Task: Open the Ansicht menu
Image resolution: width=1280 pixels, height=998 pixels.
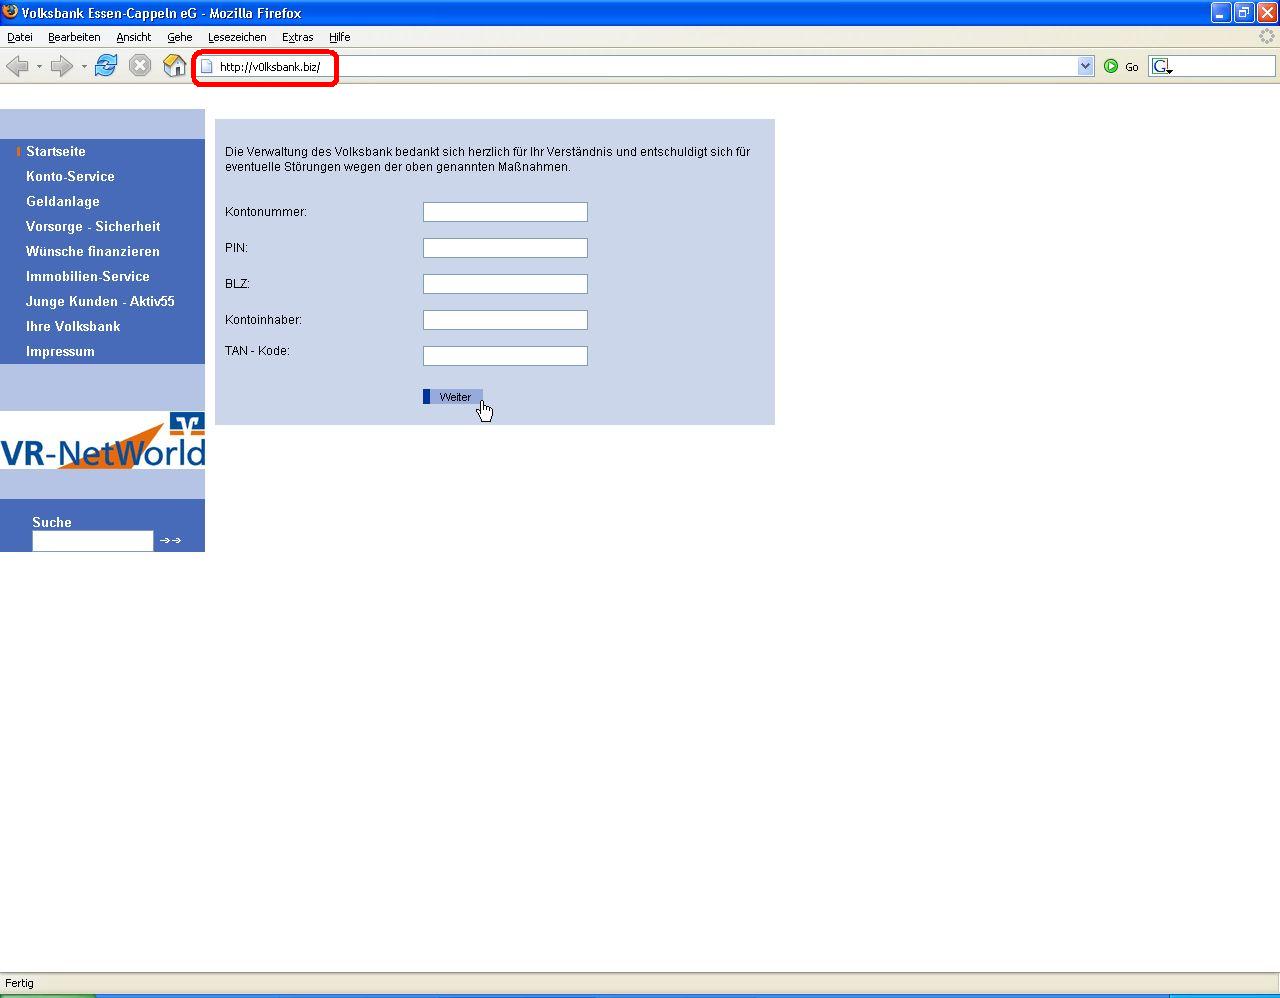Action: pyautogui.click(x=133, y=37)
